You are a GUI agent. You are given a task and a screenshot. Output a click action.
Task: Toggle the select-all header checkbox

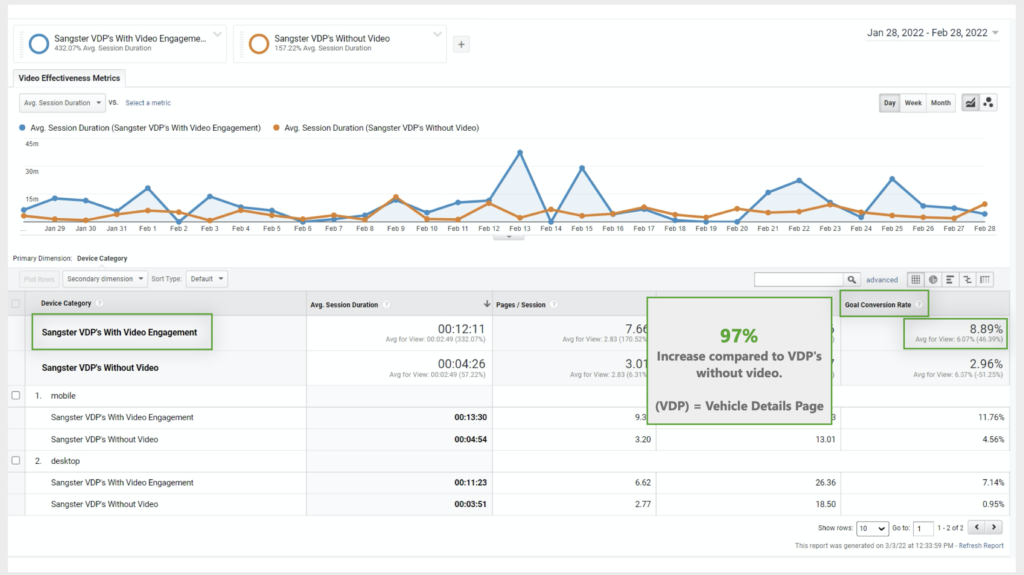pos(16,303)
